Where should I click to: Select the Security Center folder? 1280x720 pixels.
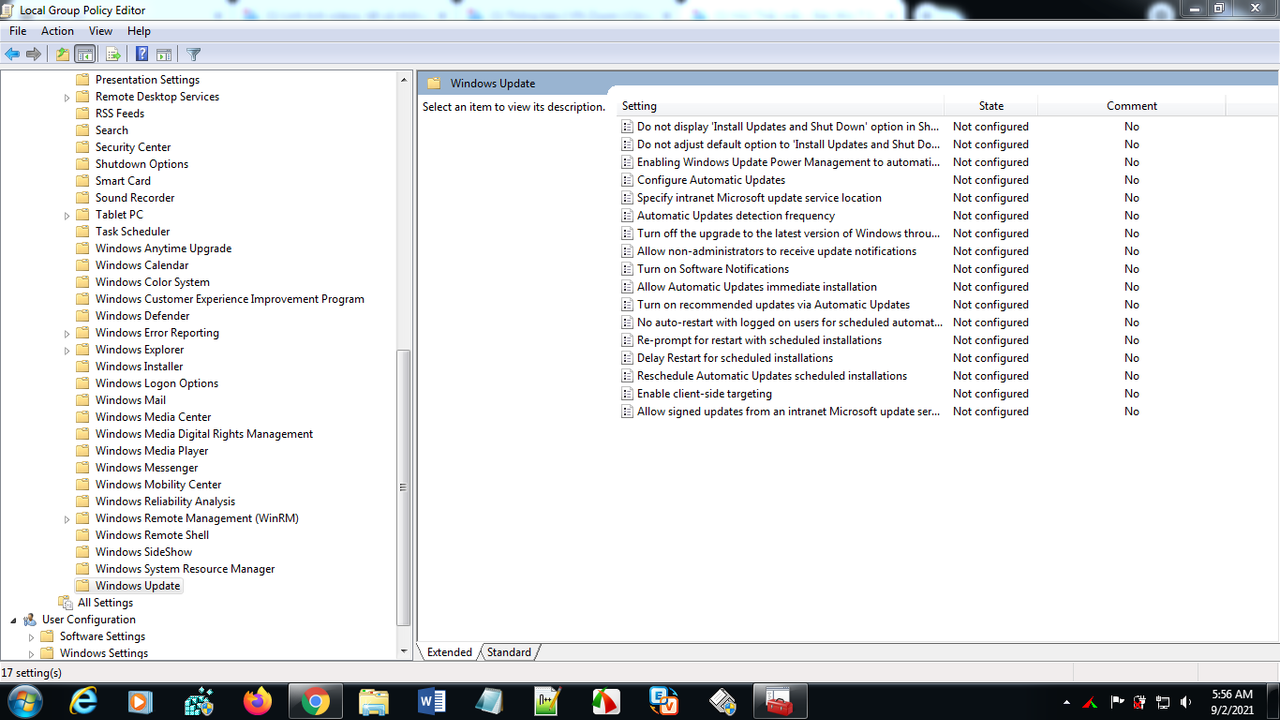click(x=133, y=147)
